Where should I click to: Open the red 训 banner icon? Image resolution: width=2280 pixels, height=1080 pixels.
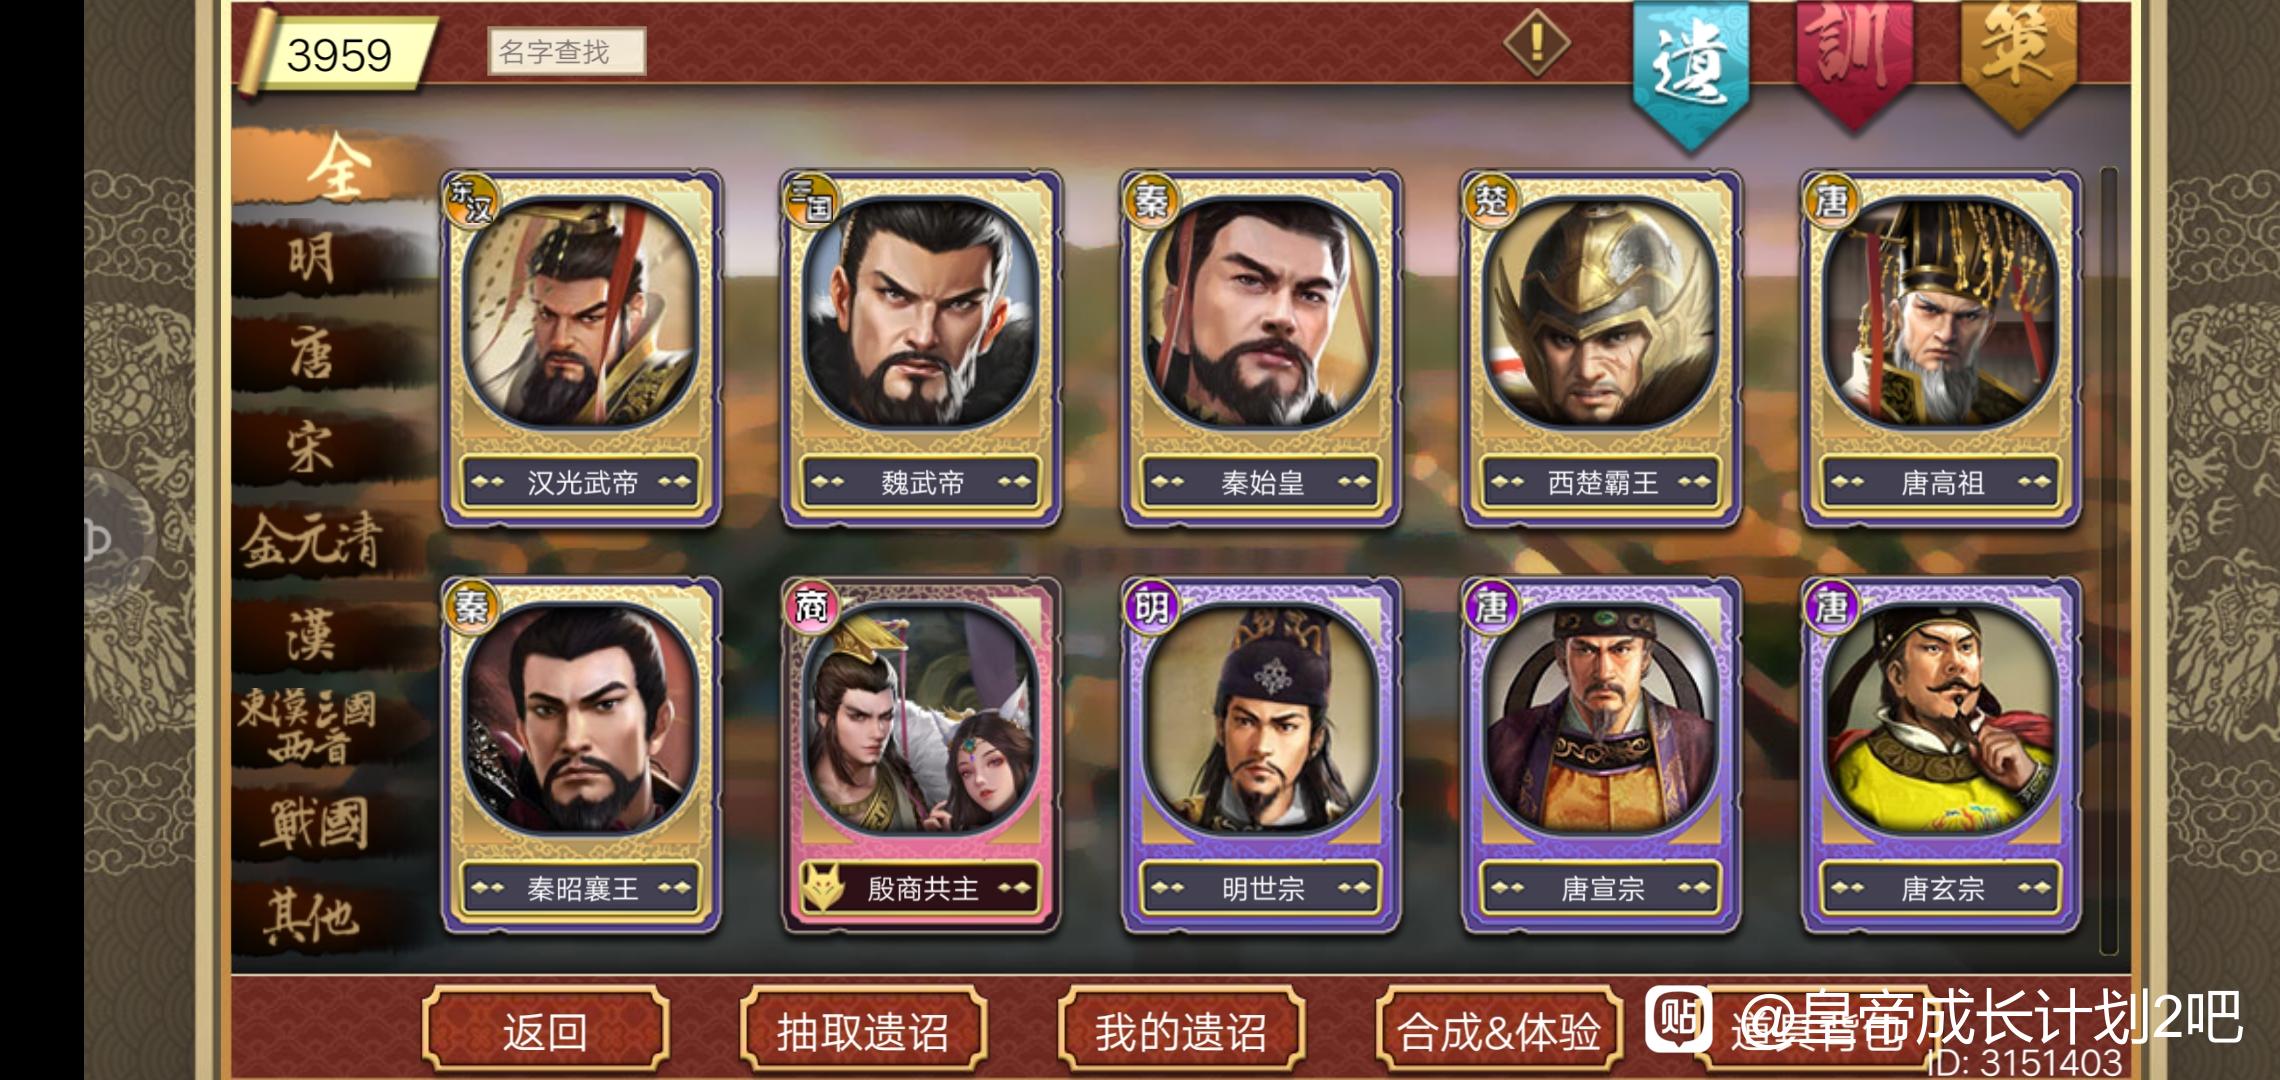1854,60
